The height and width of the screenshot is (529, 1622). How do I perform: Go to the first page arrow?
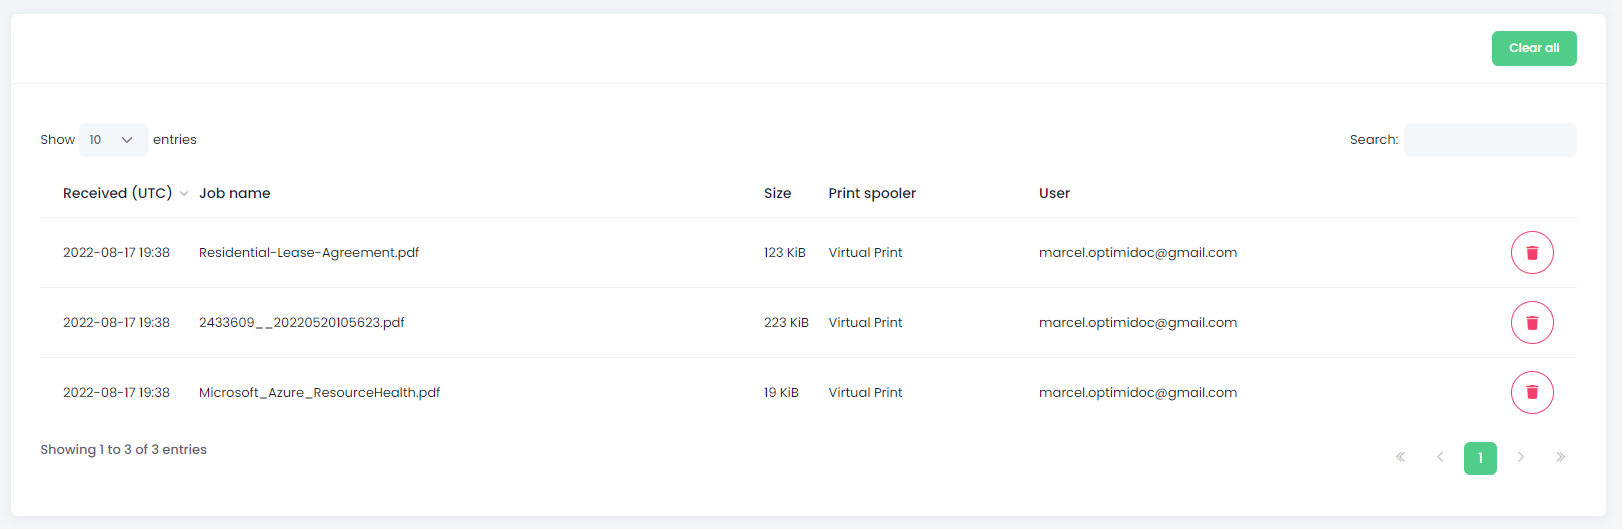1400,457
